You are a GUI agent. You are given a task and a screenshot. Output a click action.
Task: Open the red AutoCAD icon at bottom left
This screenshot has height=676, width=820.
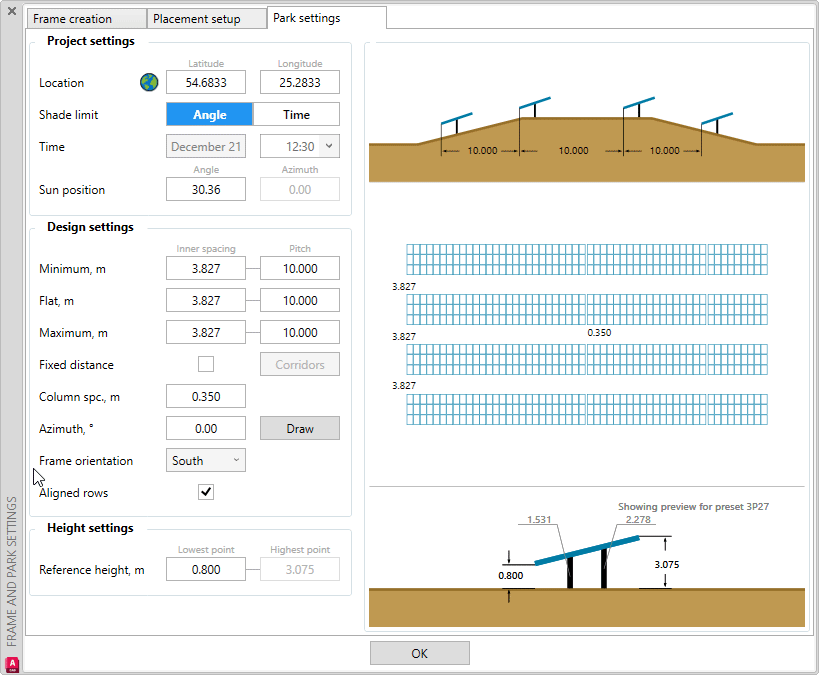(12, 663)
